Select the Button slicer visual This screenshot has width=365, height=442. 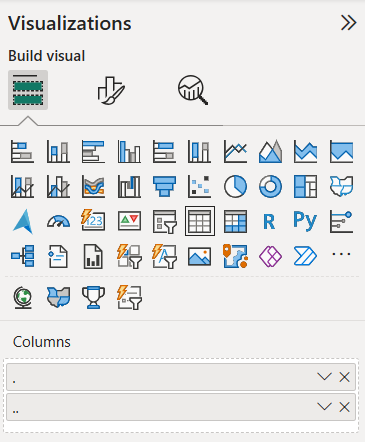(x=129, y=256)
